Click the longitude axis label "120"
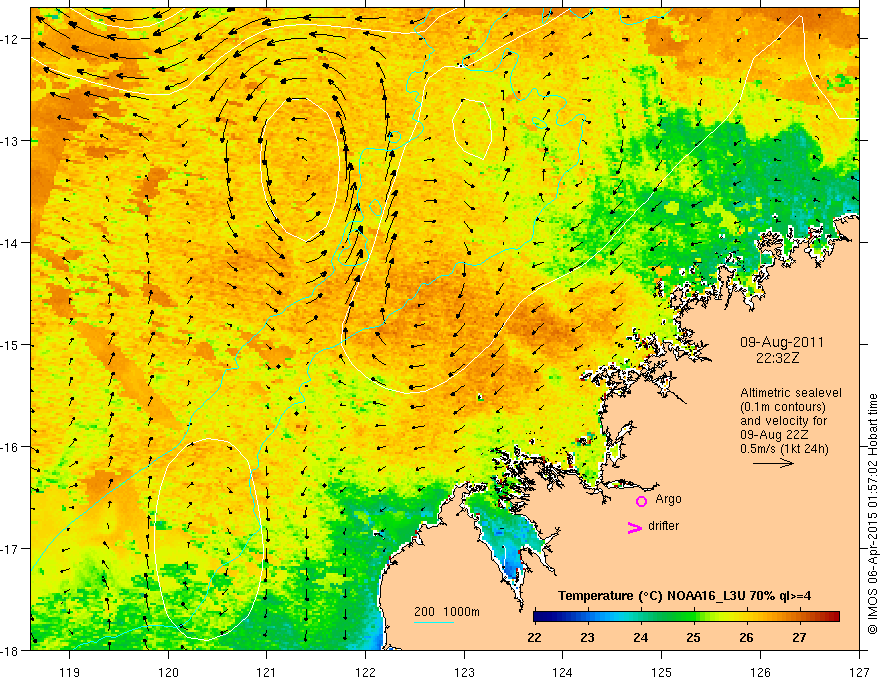 [168, 672]
